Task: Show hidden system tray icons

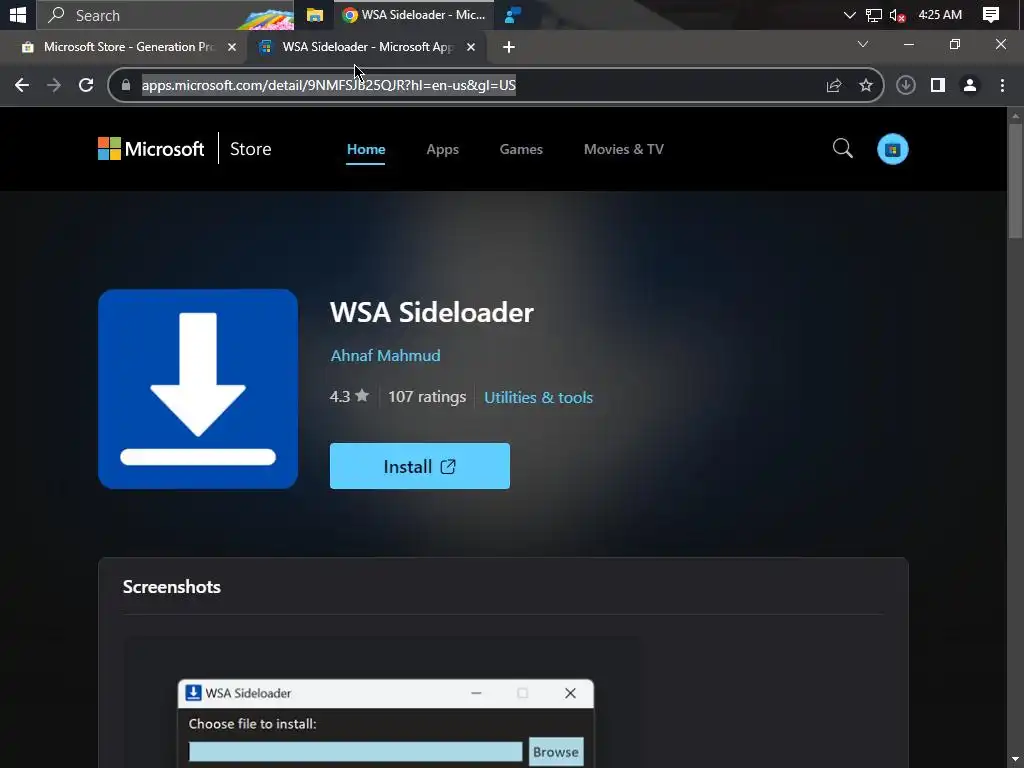Action: [x=849, y=15]
